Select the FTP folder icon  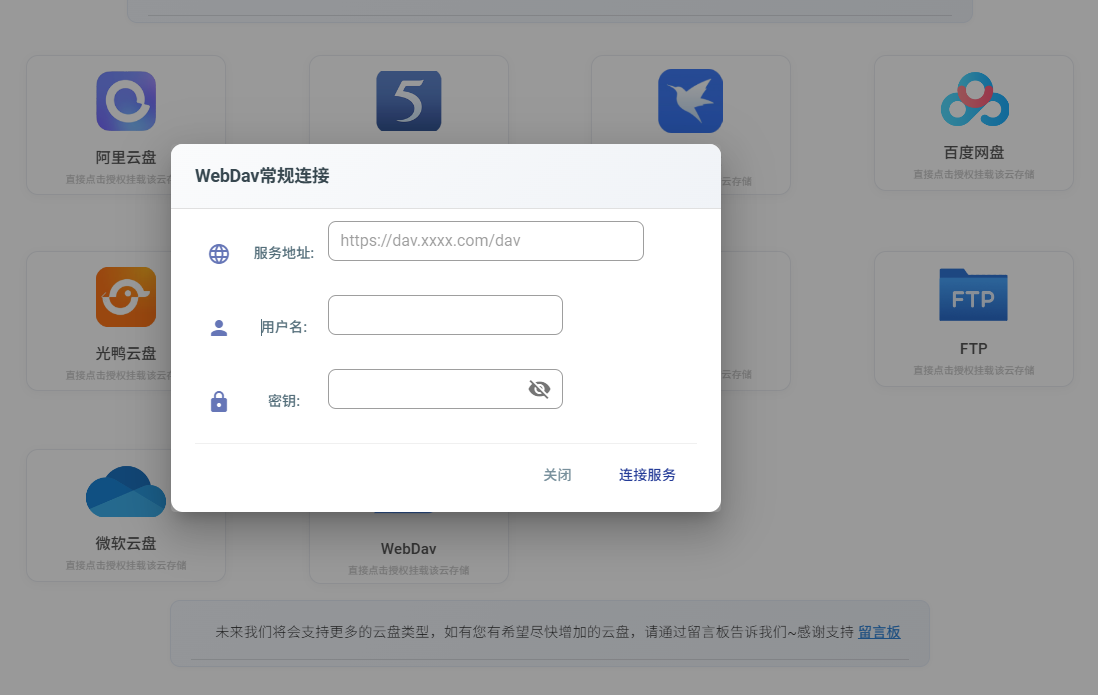[x=973, y=295]
